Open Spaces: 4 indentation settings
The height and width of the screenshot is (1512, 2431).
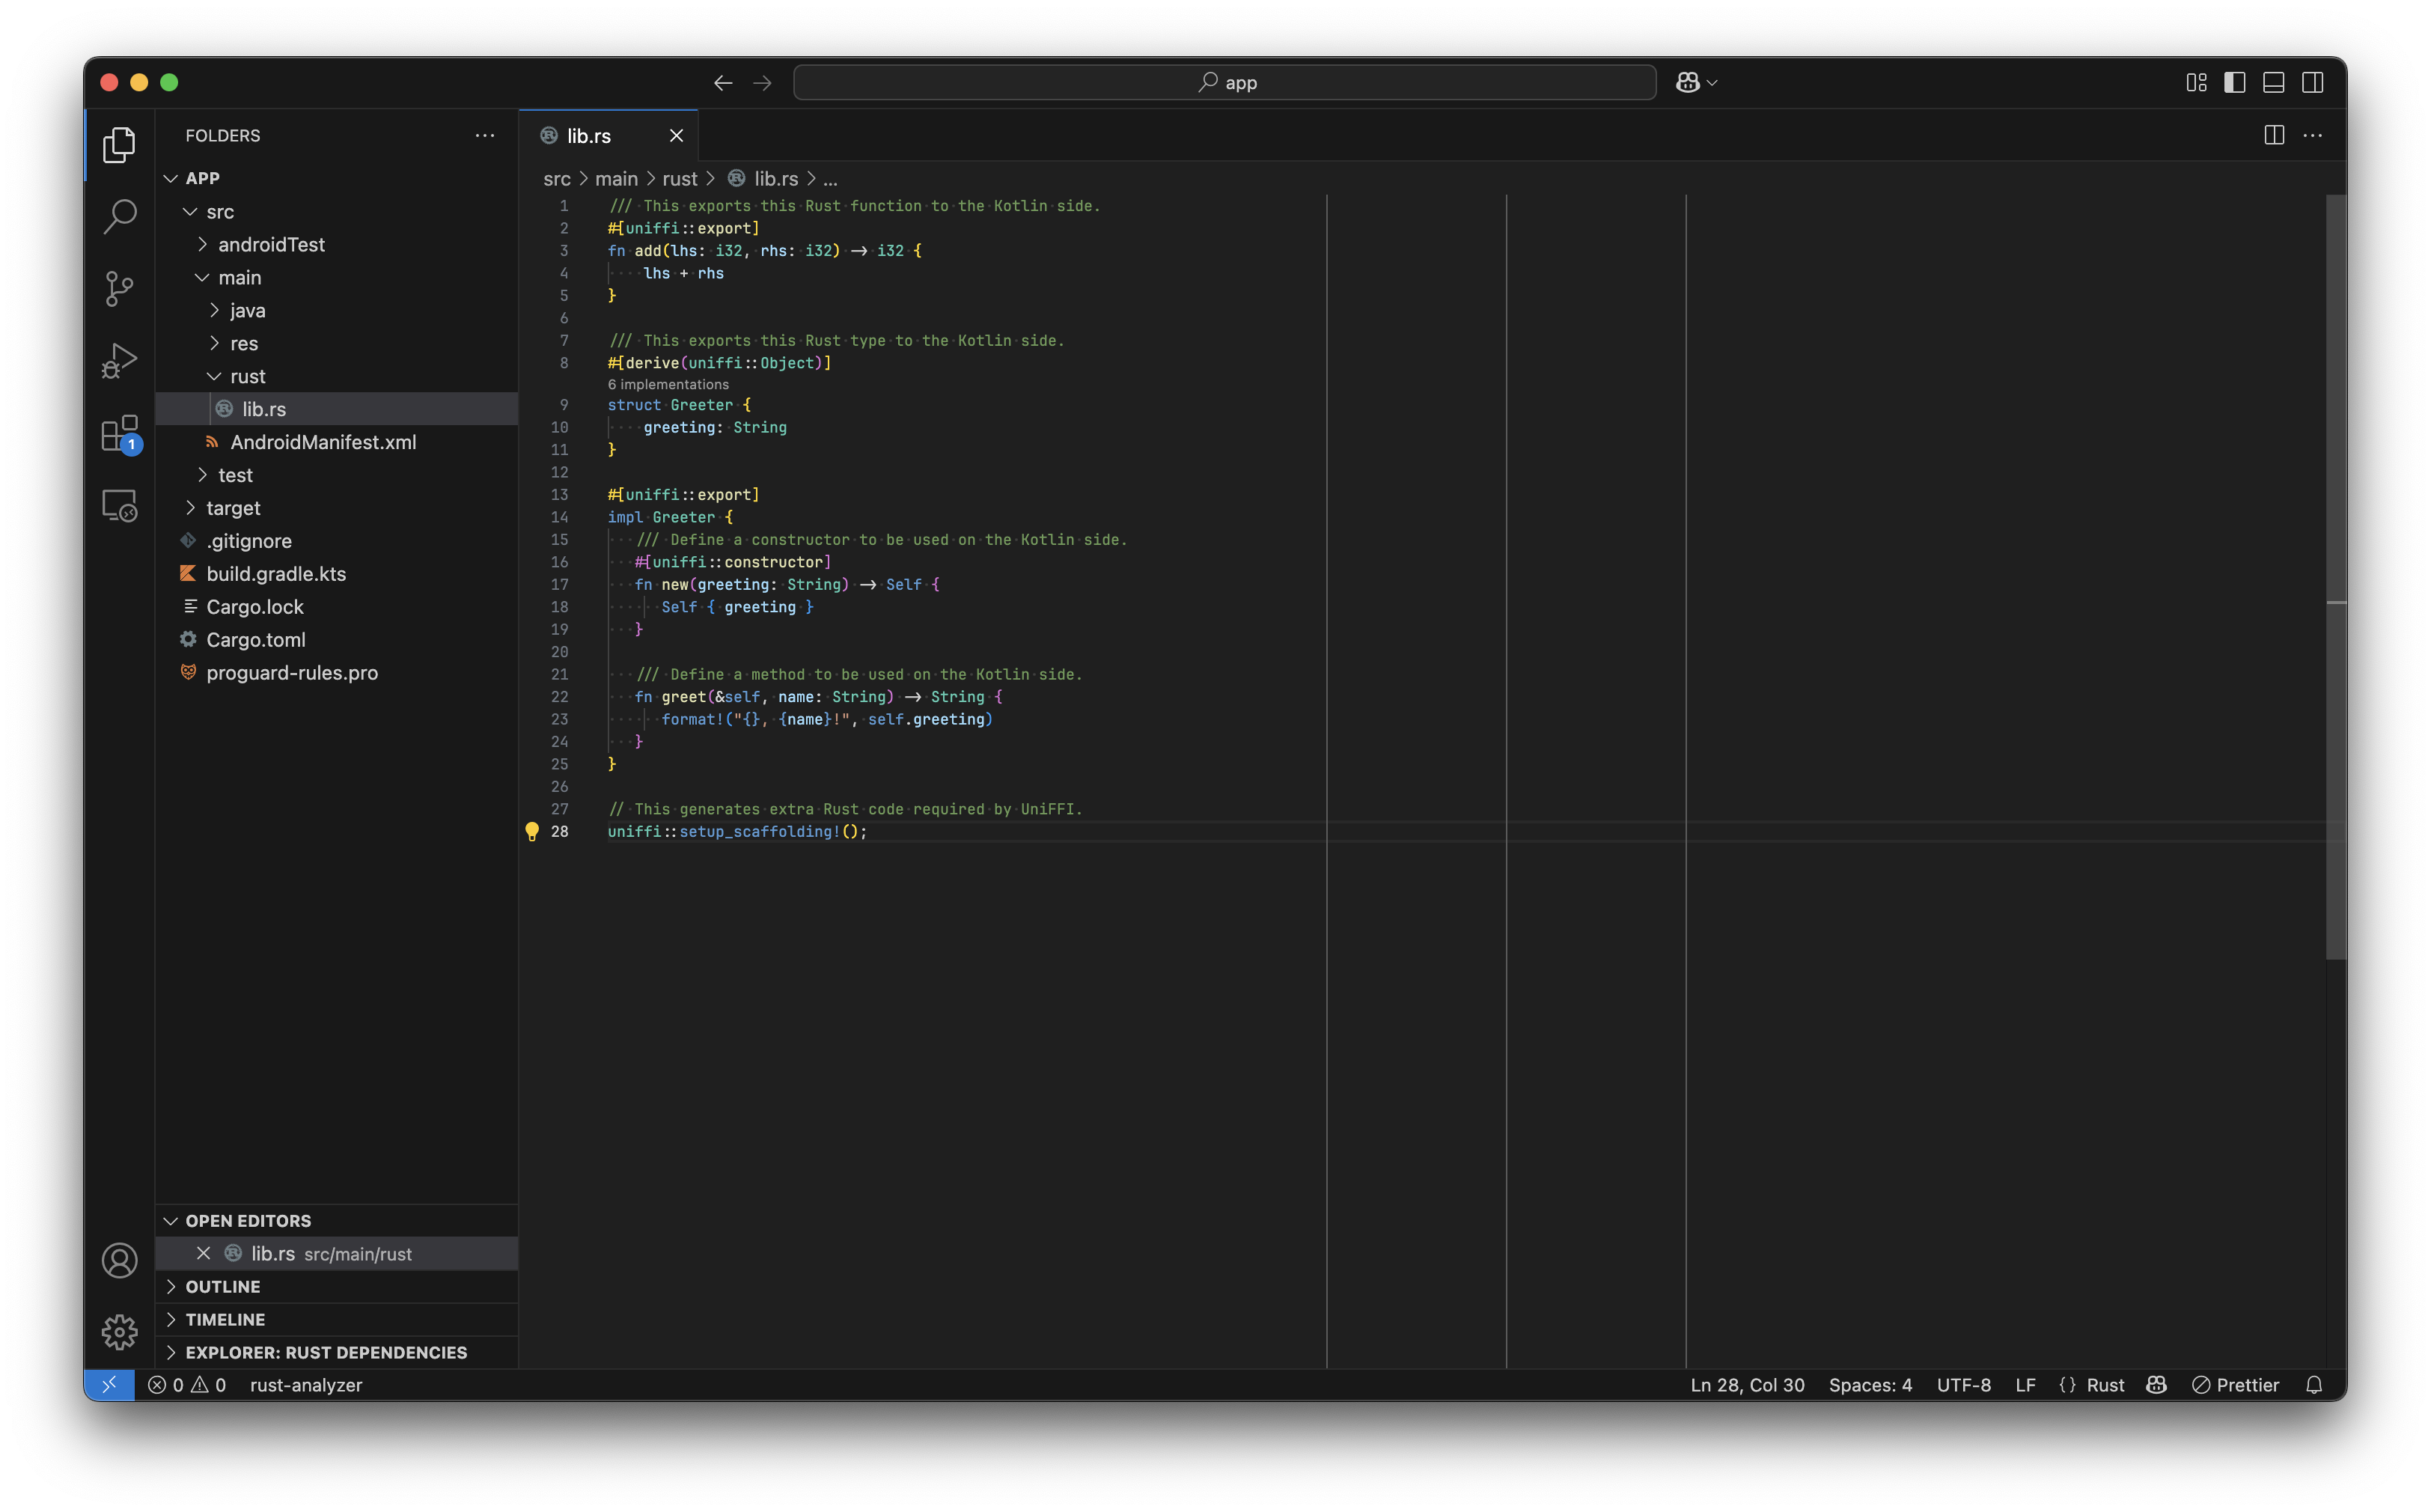click(x=1870, y=1384)
